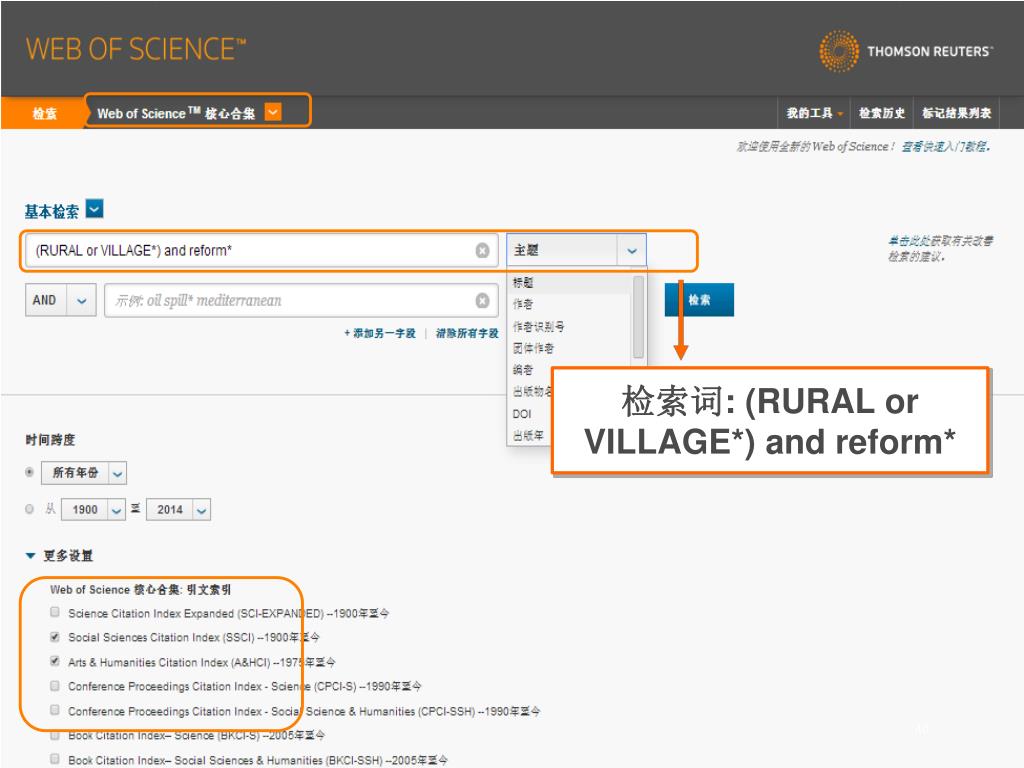Choose 团体作者 in the field list
The width and height of the screenshot is (1024, 768).
pyautogui.click(x=533, y=347)
